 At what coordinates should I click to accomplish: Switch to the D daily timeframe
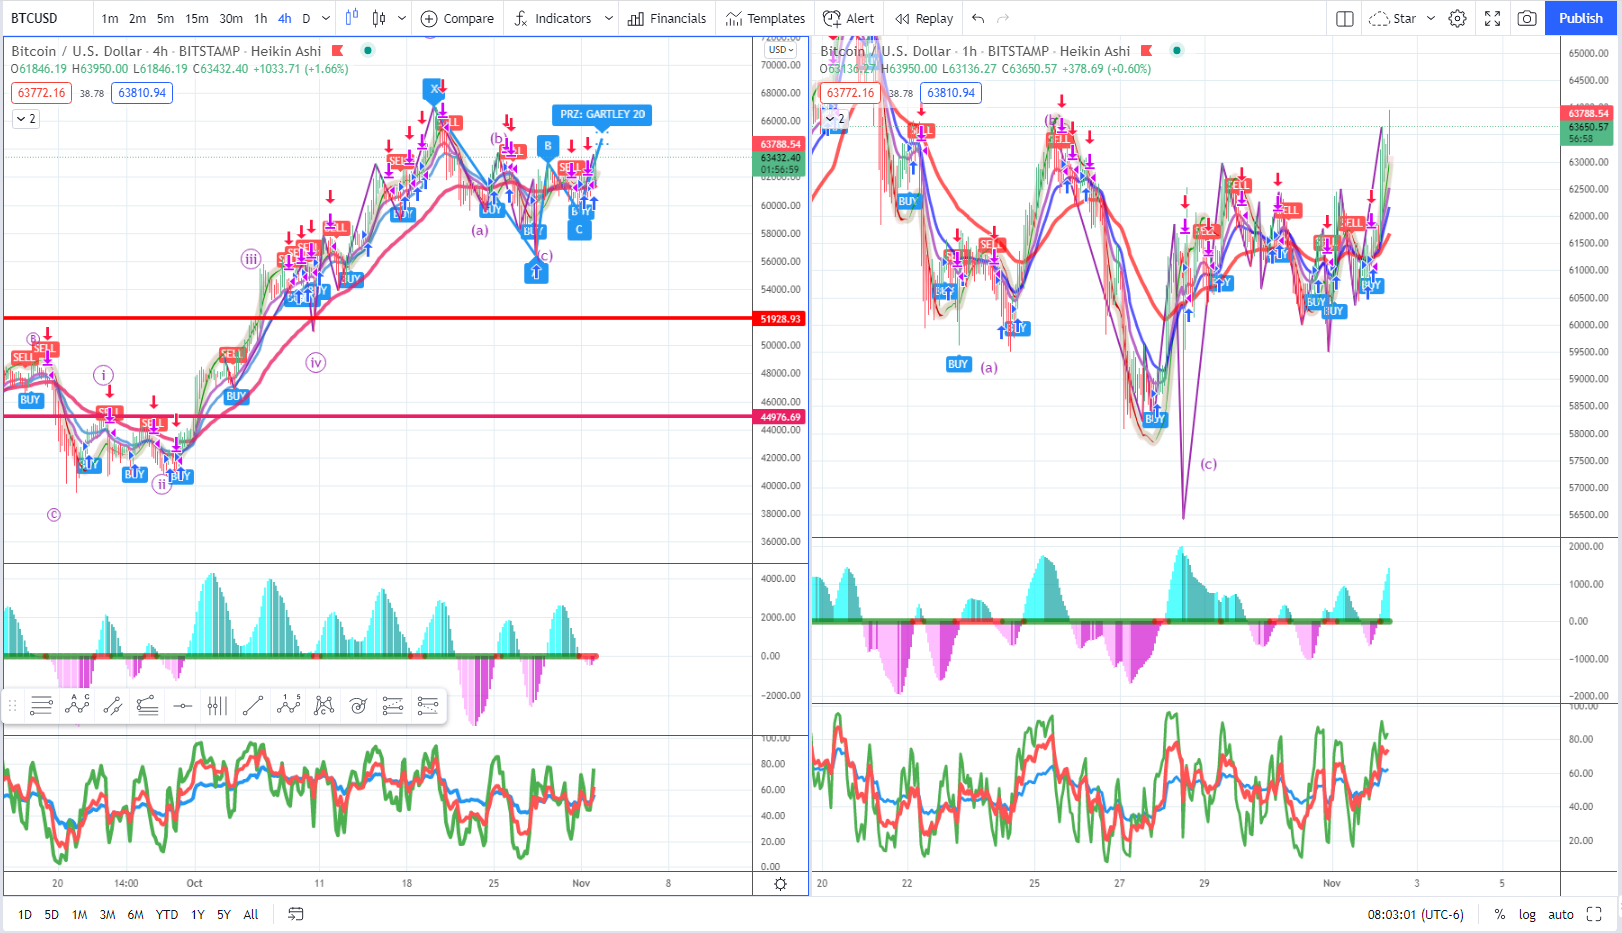(306, 18)
